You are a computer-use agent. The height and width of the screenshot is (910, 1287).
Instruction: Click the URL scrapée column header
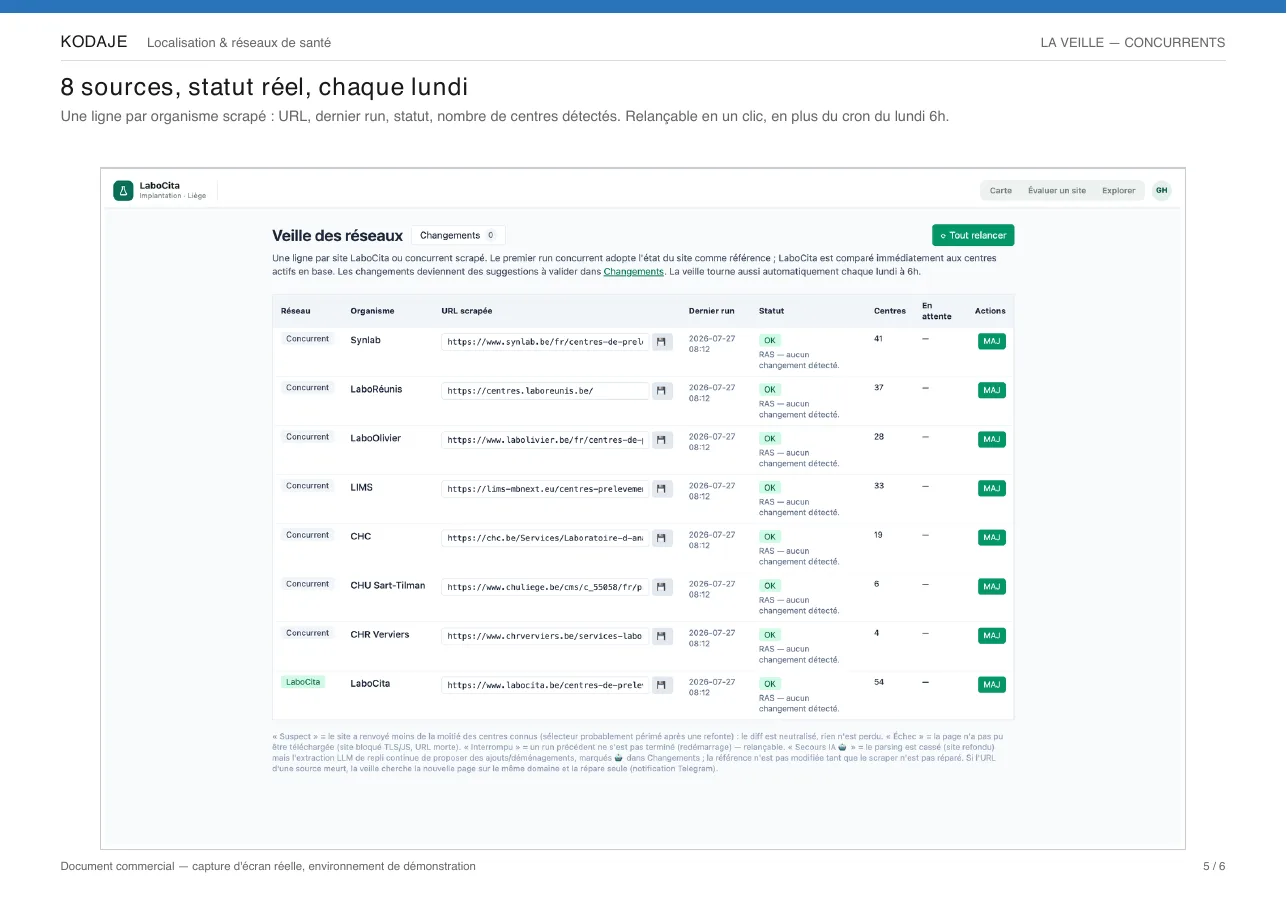tap(466, 311)
